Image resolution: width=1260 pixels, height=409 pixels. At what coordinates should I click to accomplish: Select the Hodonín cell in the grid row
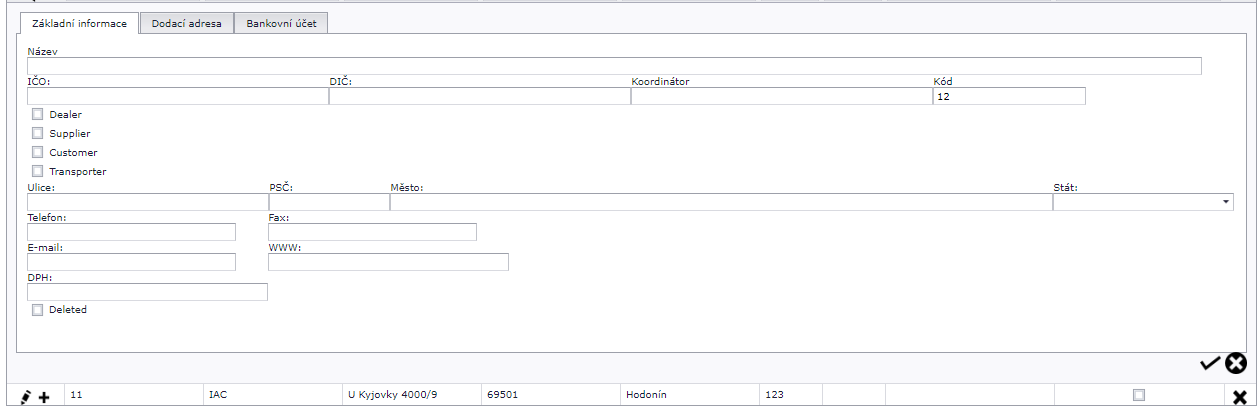pyautogui.click(x=688, y=395)
